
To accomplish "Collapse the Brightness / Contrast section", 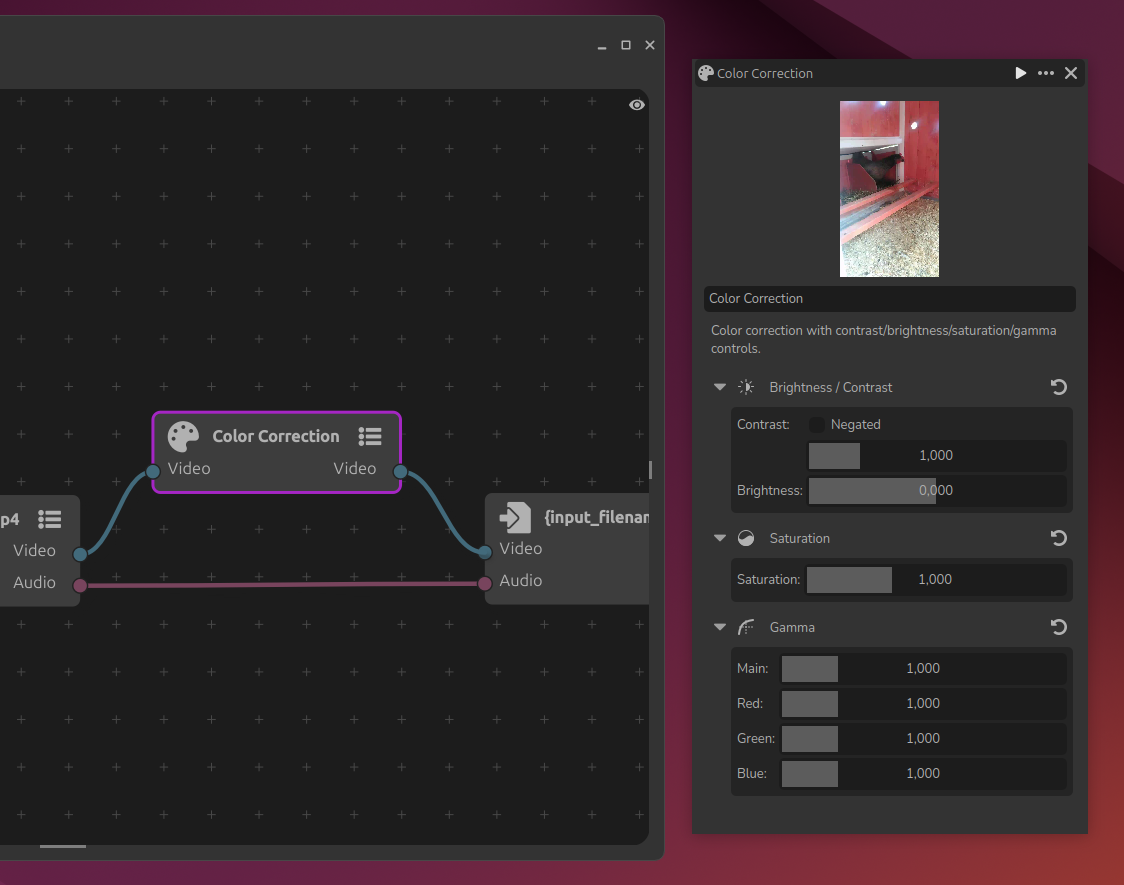I will point(720,387).
